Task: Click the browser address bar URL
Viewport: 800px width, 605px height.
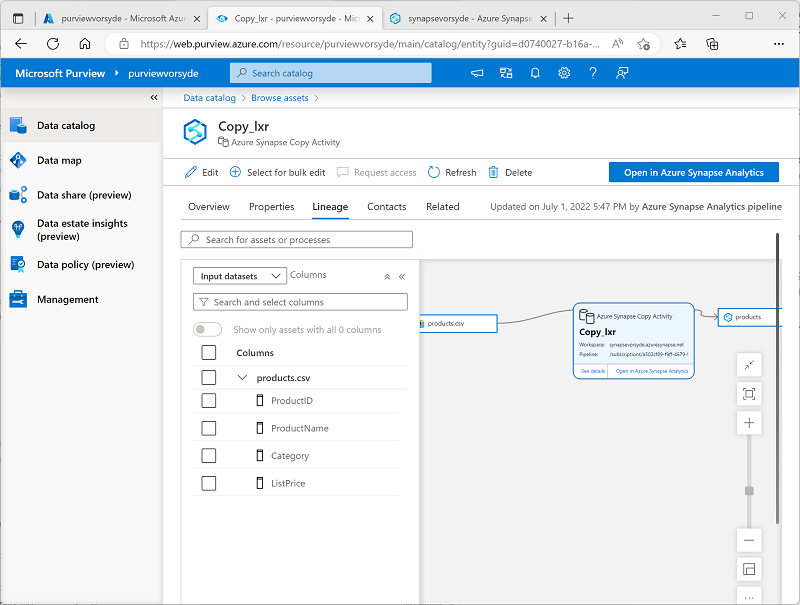Action: click(x=369, y=44)
